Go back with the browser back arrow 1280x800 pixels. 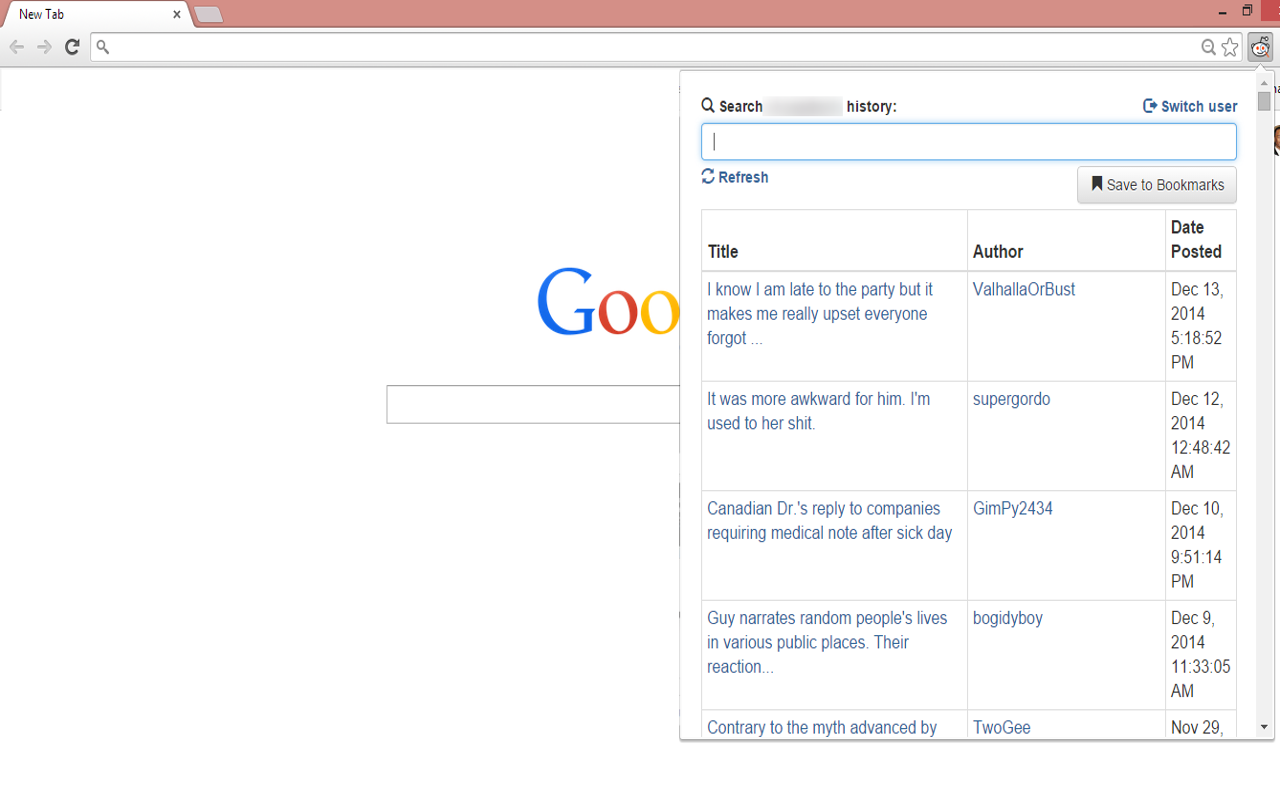pyautogui.click(x=17, y=47)
